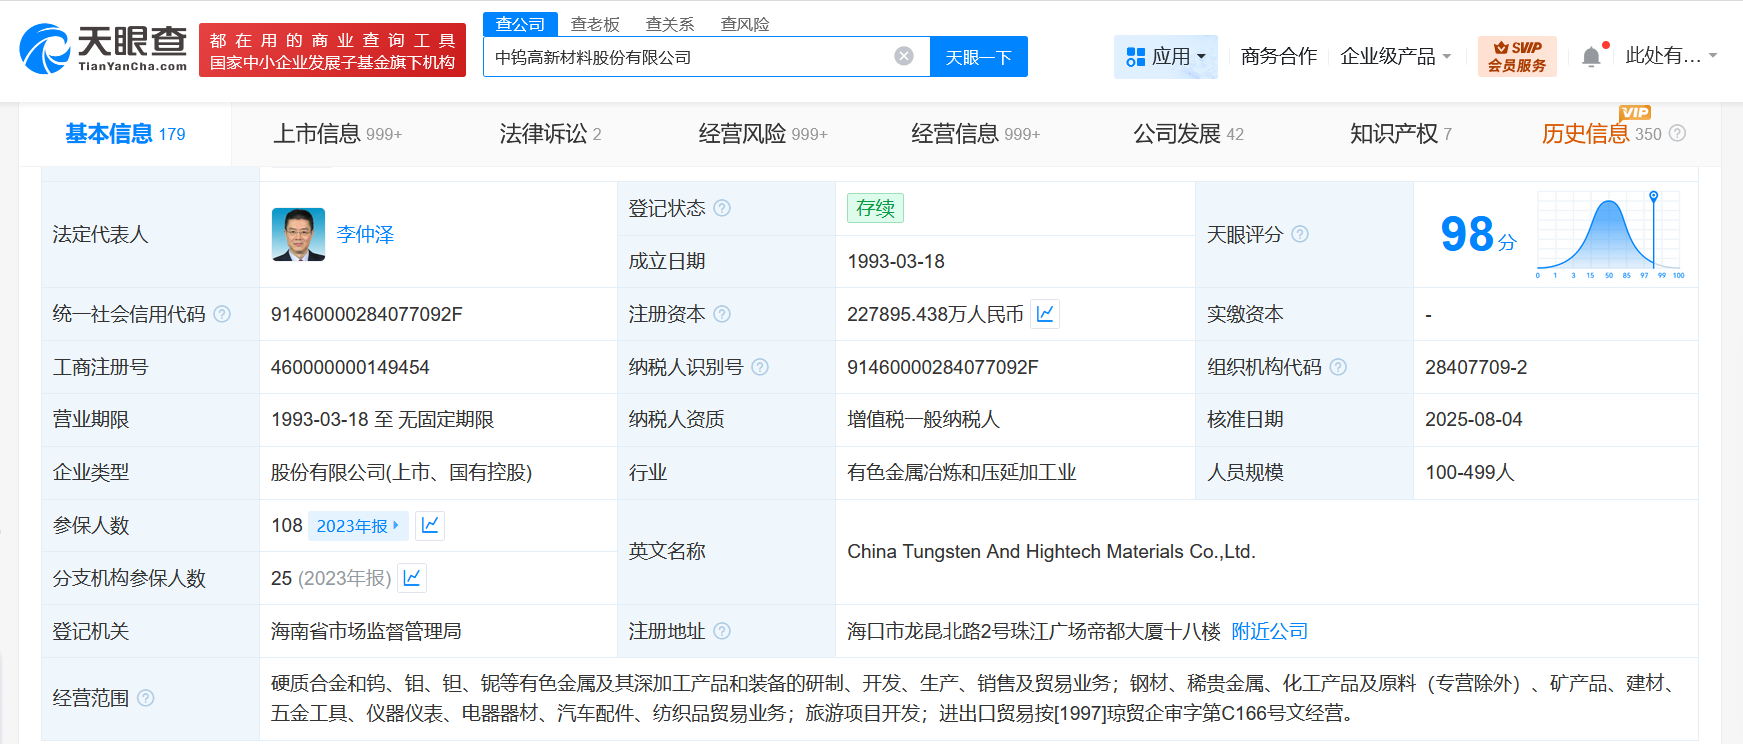Open registered capital trend chart icon
The height and width of the screenshot is (744, 1743).
click(1045, 314)
